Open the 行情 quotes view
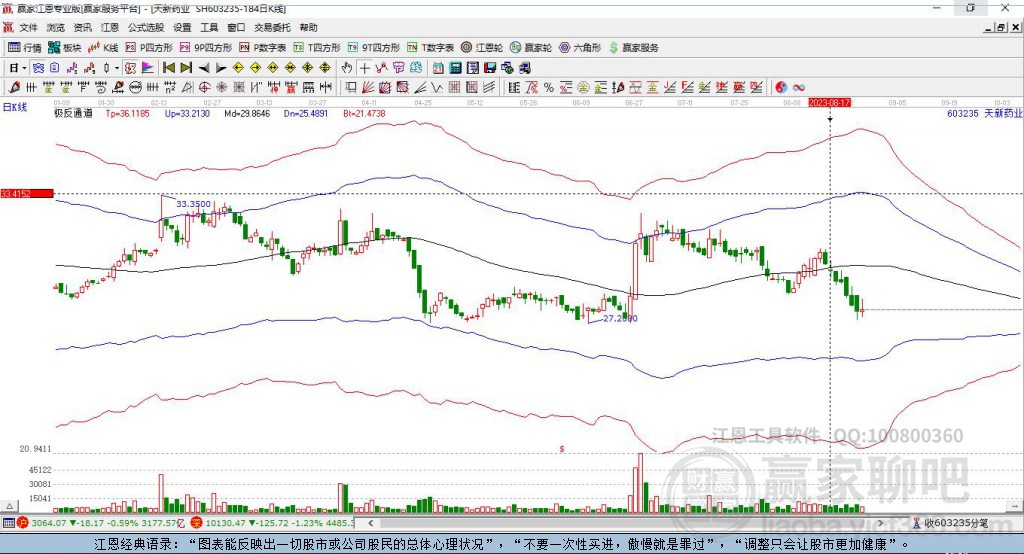Viewport: 1024px width, 554px height. tap(24, 48)
